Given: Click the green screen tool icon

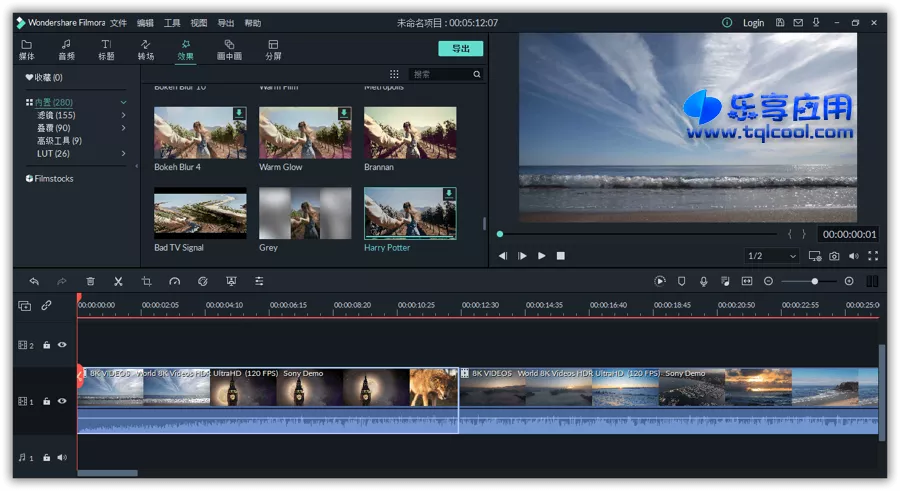Looking at the screenshot, I should coord(231,281).
